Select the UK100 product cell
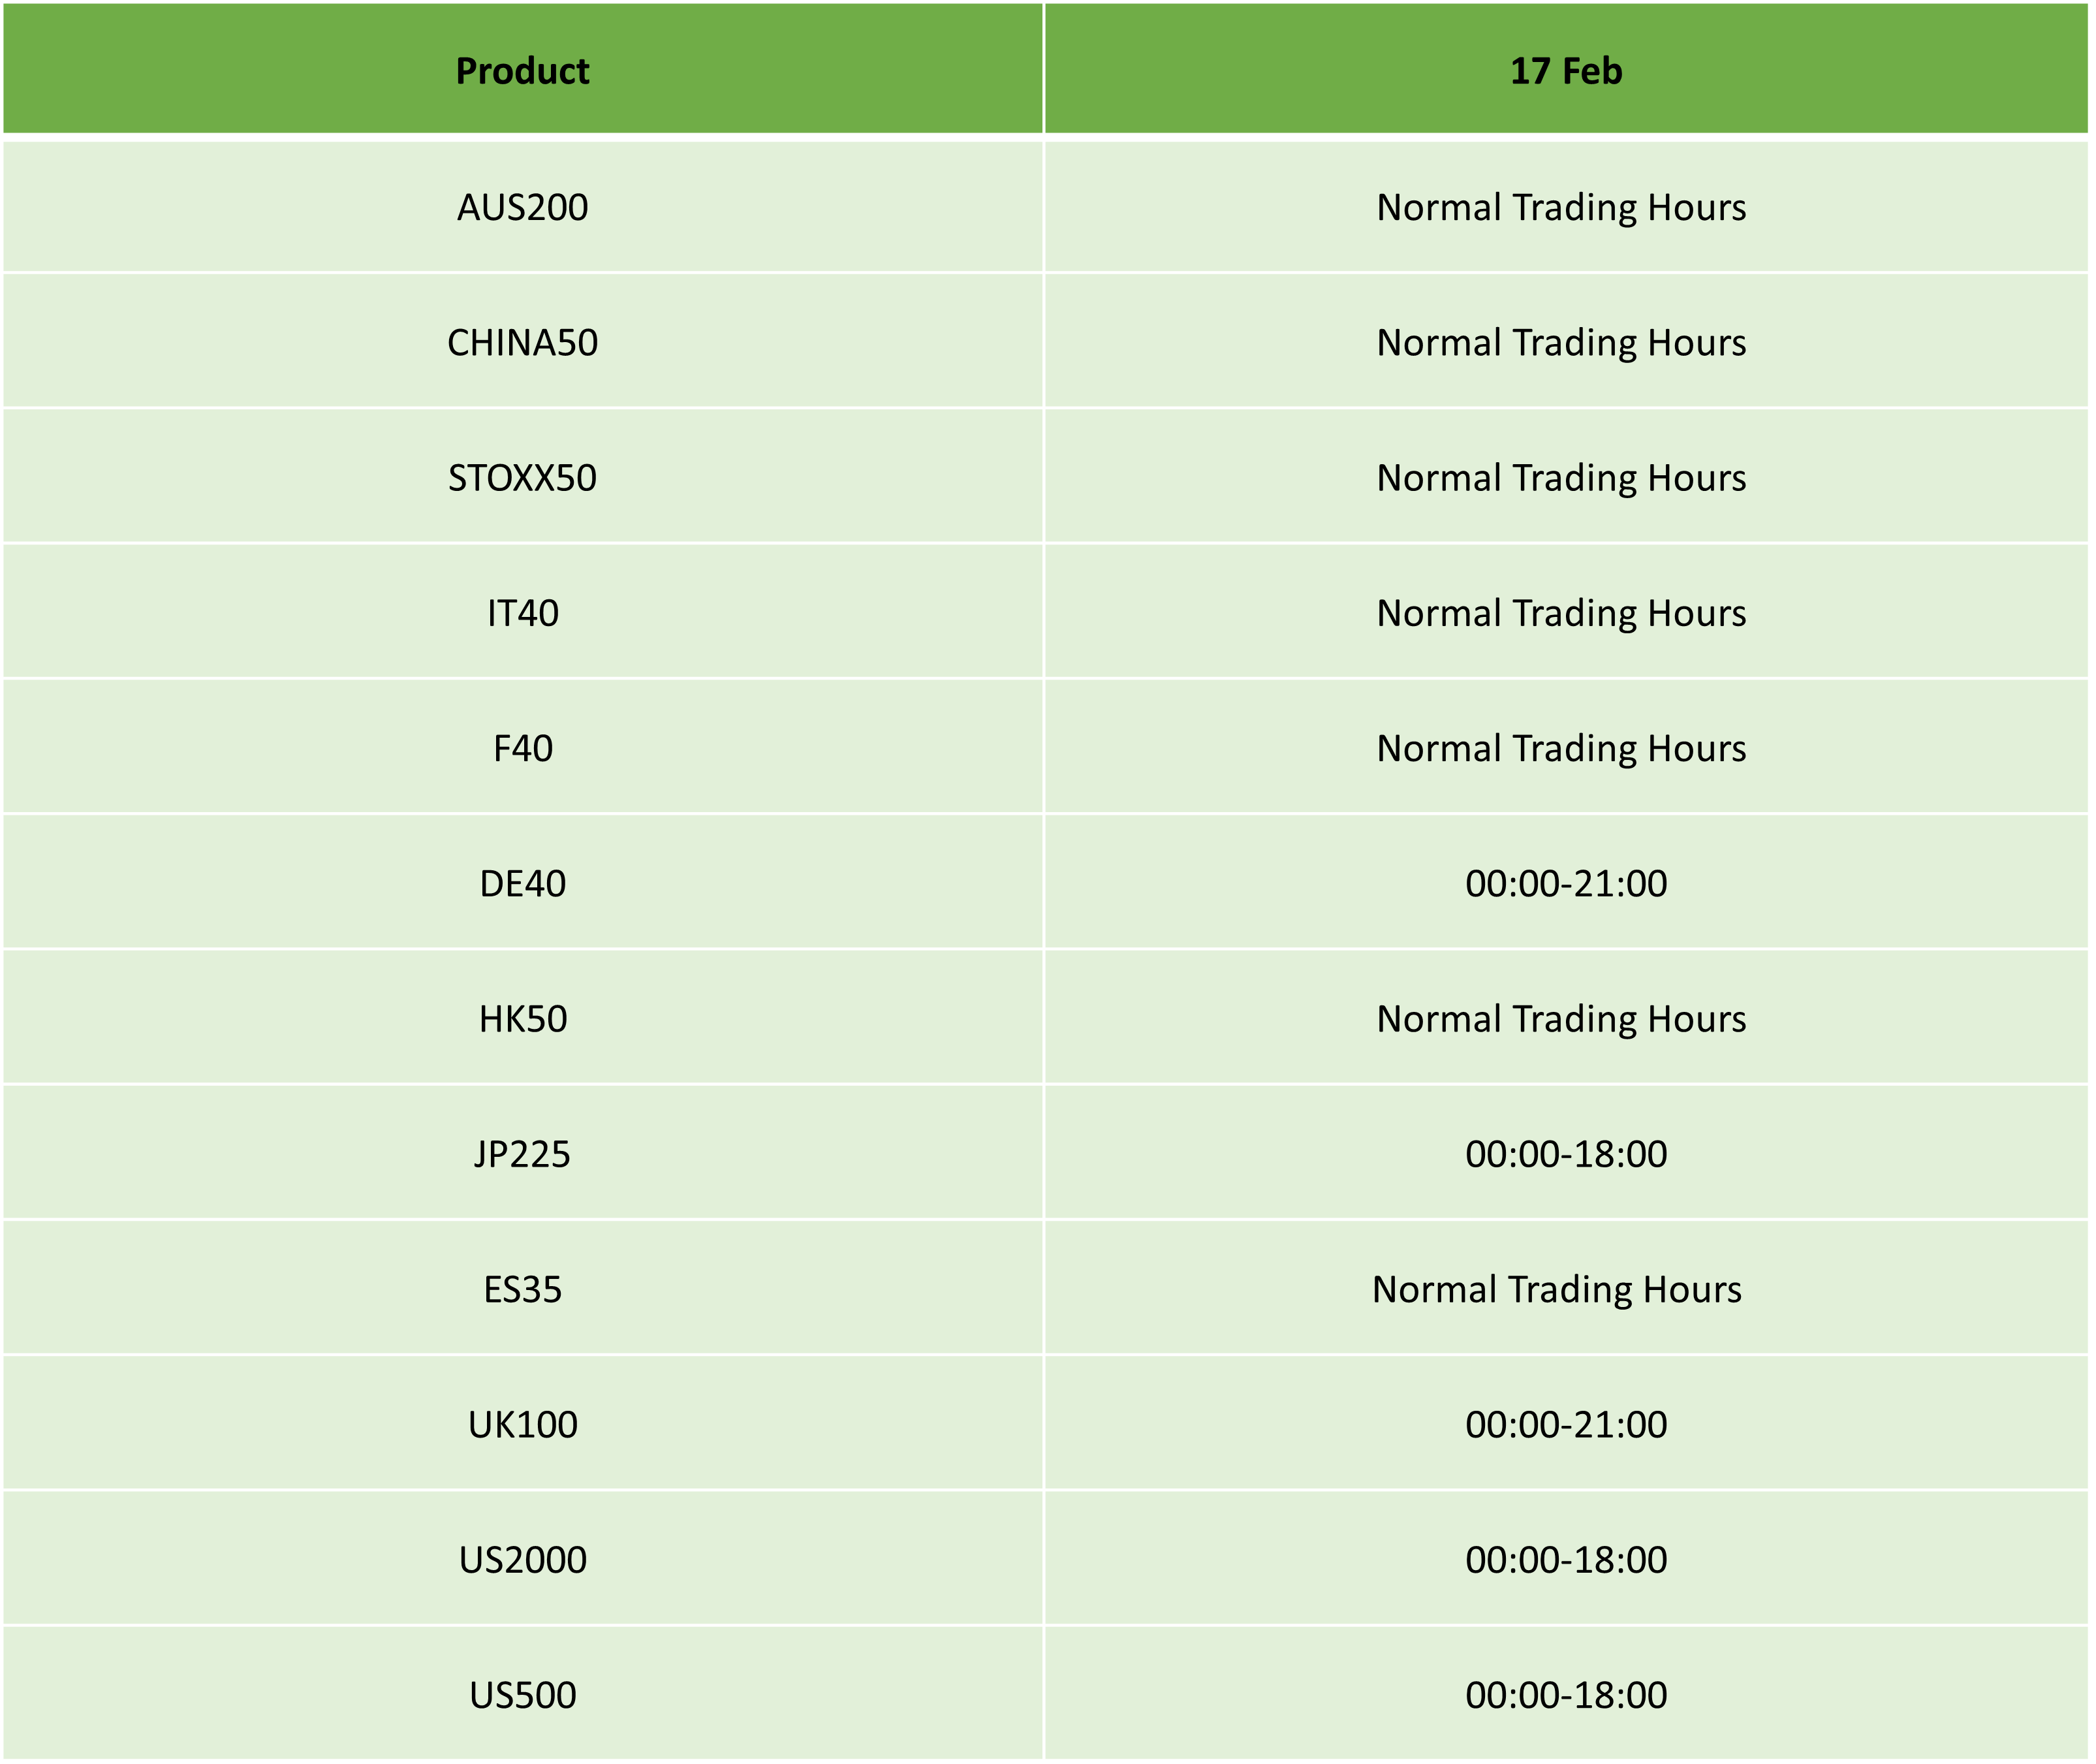This screenshot has width=2096, height=1764. point(523,1424)
